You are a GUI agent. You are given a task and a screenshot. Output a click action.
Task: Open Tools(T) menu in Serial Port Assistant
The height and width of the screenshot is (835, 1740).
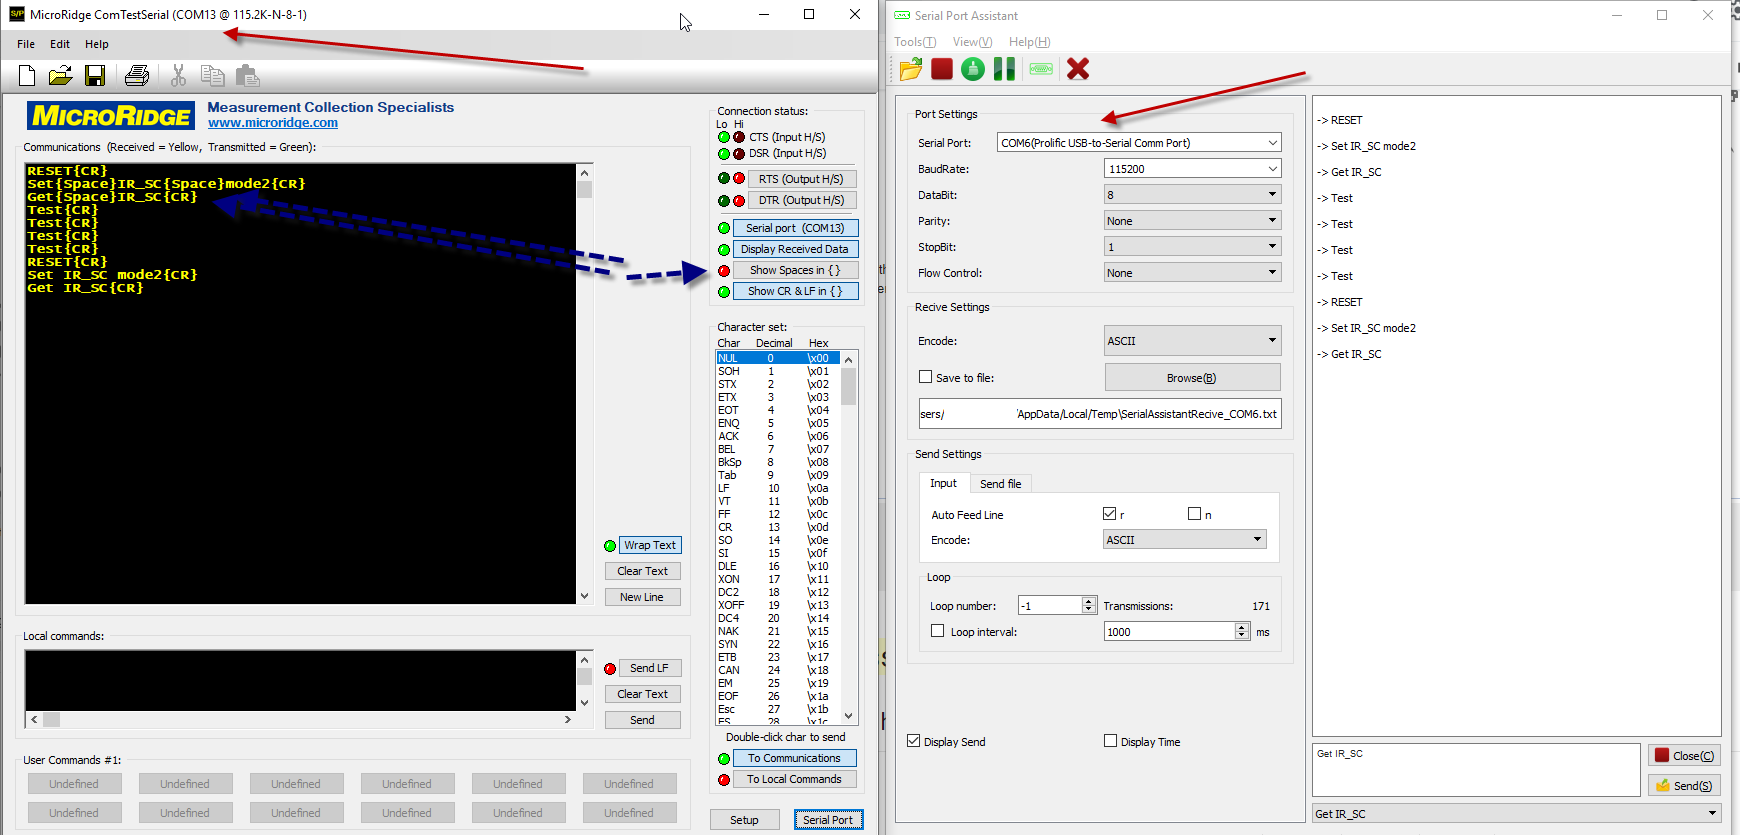915,42
